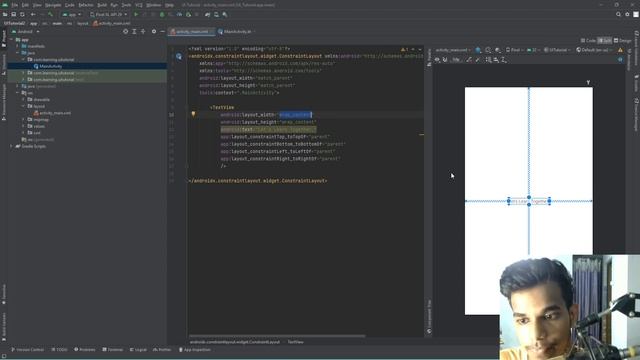Screen dimensions: 640x360
Task: Open the Version Control tool window
Action: click(27, 350)
